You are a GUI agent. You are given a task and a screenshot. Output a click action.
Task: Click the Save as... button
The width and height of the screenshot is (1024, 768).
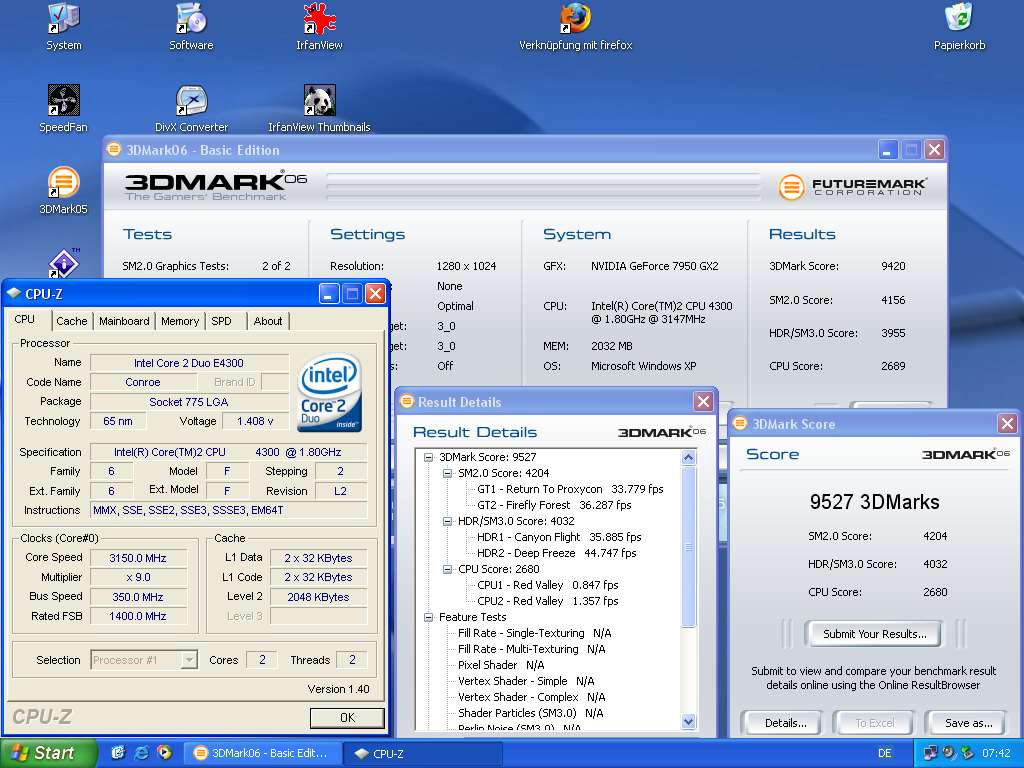tap(968, 723)
